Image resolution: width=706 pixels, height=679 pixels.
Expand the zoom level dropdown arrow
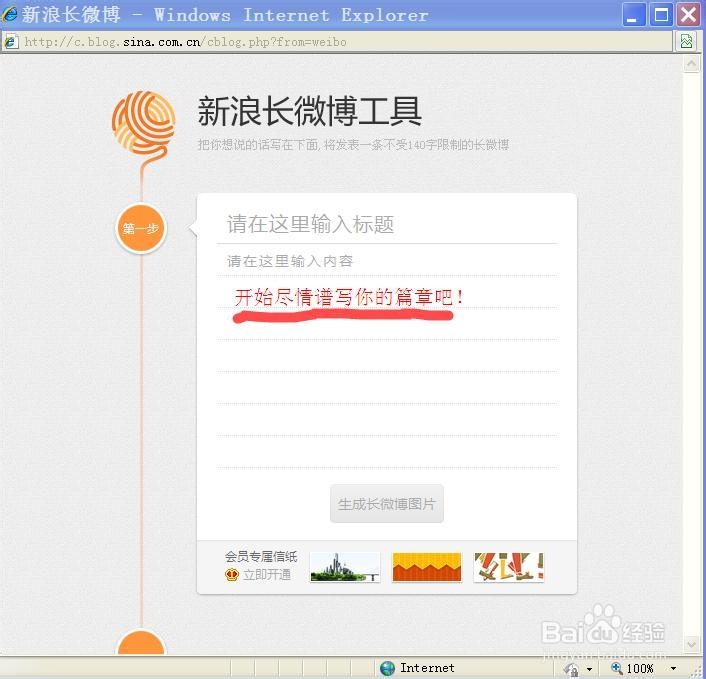point(674,669)
